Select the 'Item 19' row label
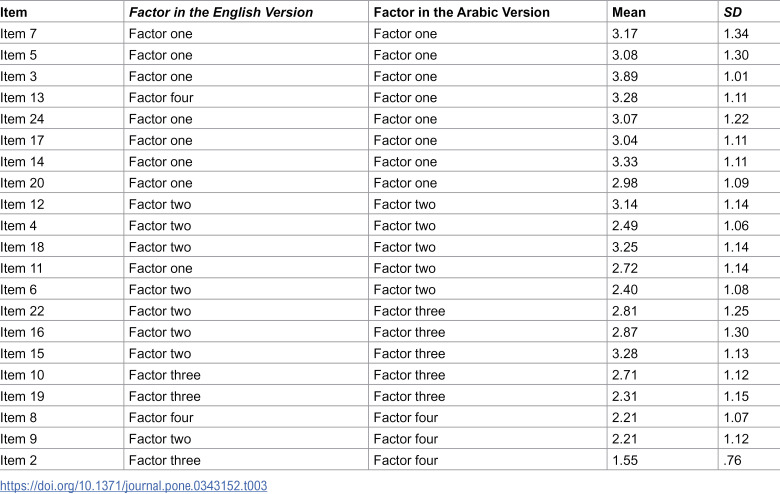The width and height of the screenshot is (780, 494). [x=22, y=396]
